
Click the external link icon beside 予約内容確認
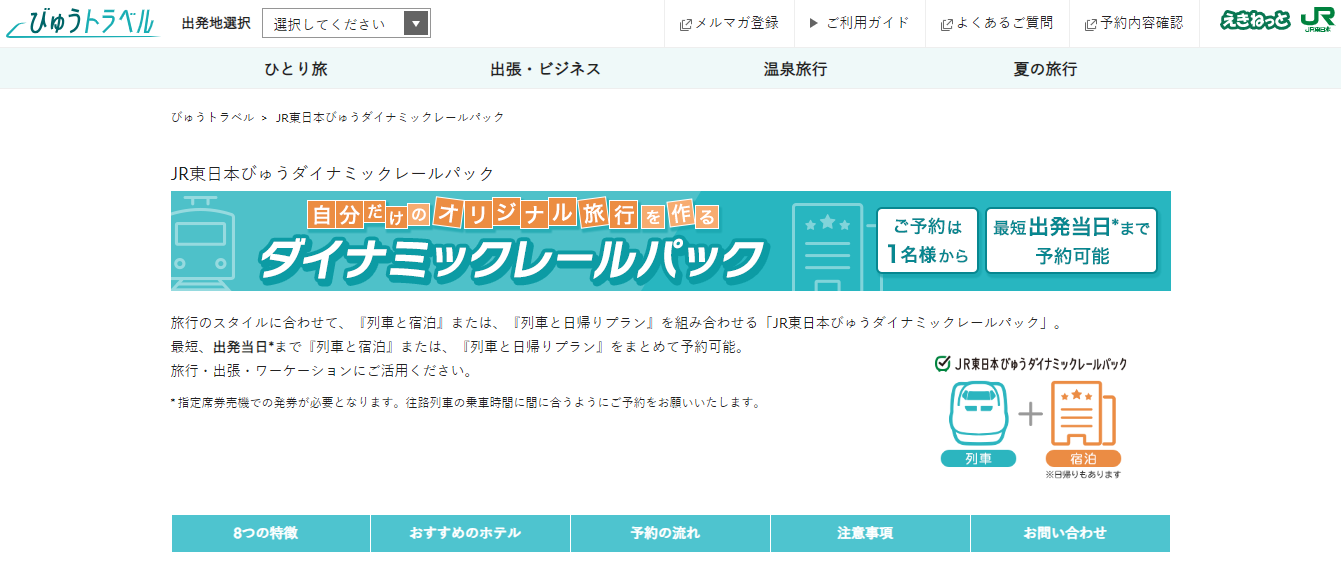pyautogui.click(x=1090, y=24)
